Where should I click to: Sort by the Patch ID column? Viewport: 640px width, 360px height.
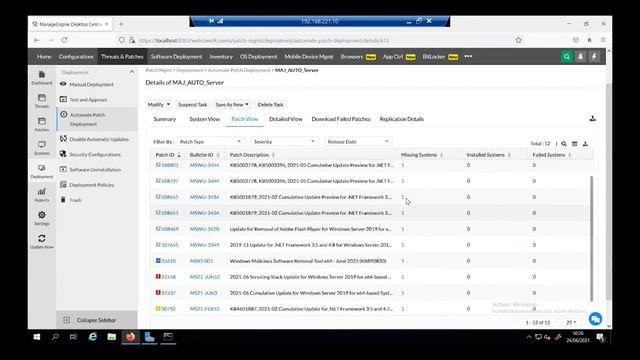165,155
